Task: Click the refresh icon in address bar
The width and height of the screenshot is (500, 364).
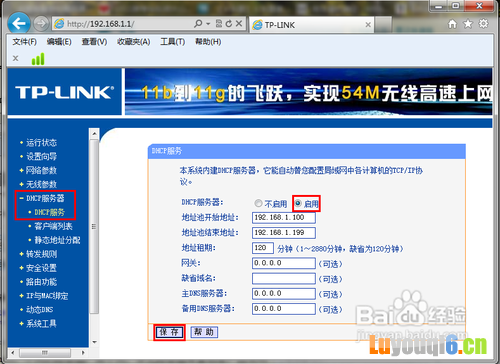Action: point(229,24)
